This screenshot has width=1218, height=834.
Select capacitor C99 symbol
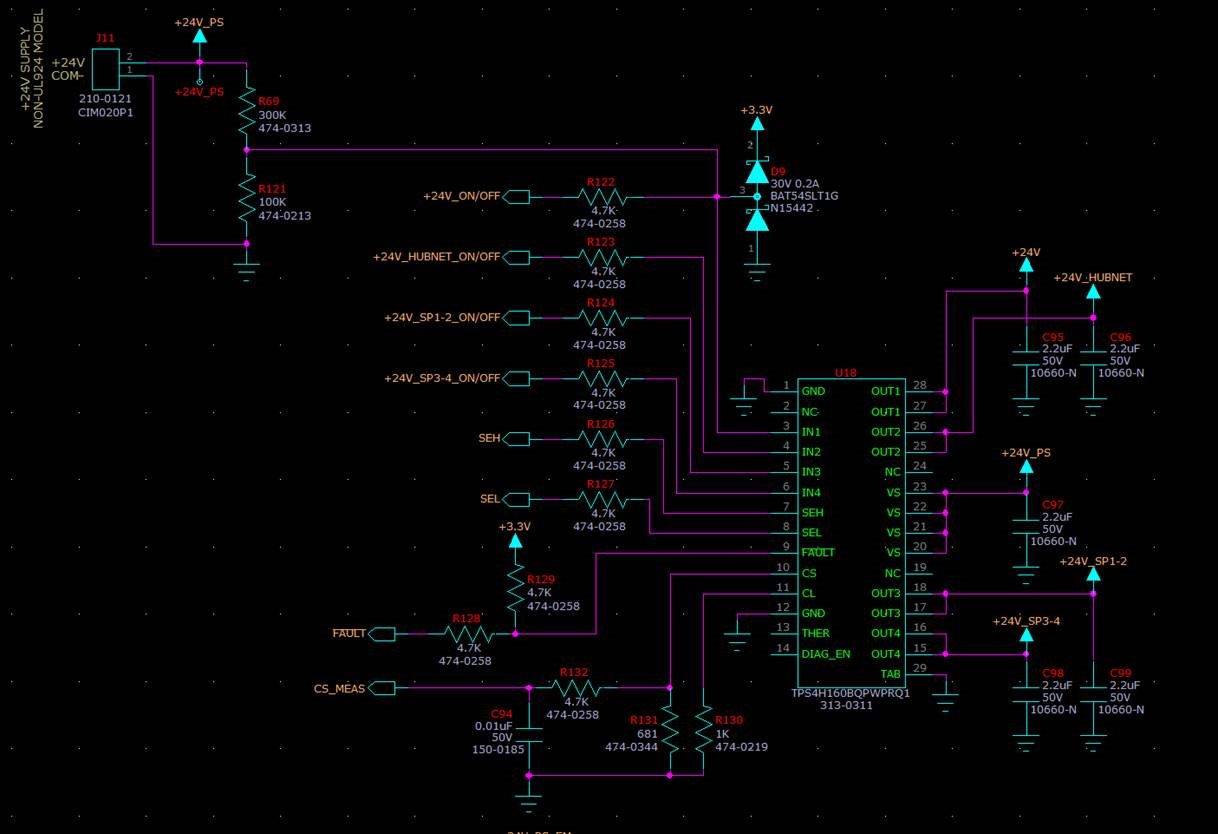pos(1093,694)
